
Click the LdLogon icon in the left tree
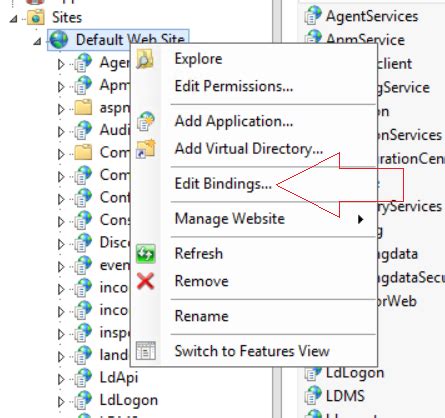click(83, 400)
